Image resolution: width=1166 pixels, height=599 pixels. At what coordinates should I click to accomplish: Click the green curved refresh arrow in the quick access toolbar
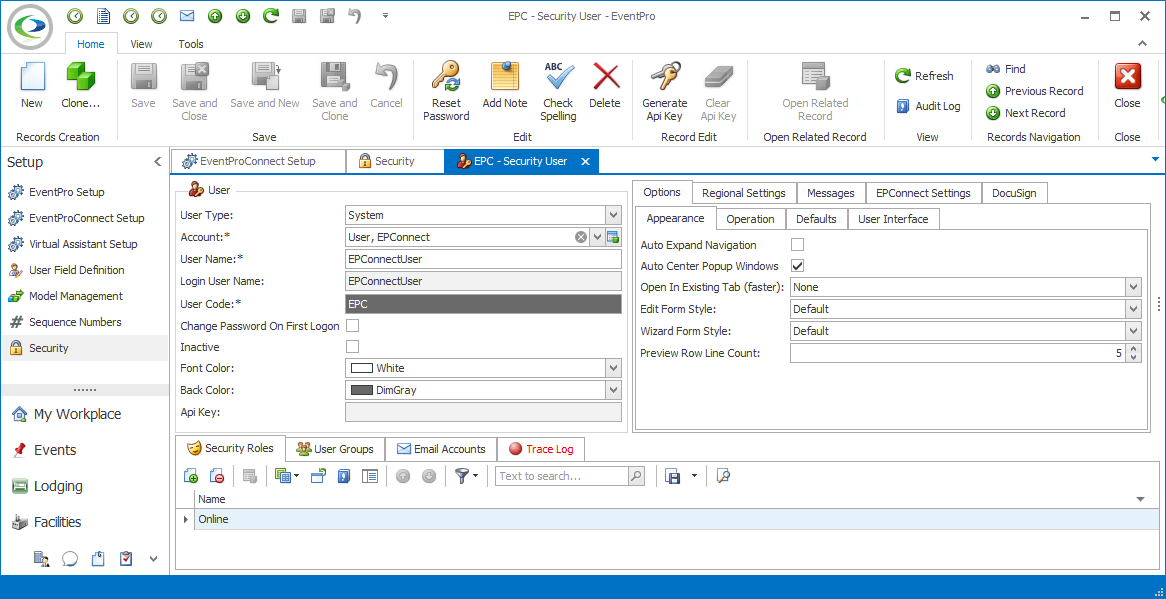pyautogui.click(x=271, y=15)
